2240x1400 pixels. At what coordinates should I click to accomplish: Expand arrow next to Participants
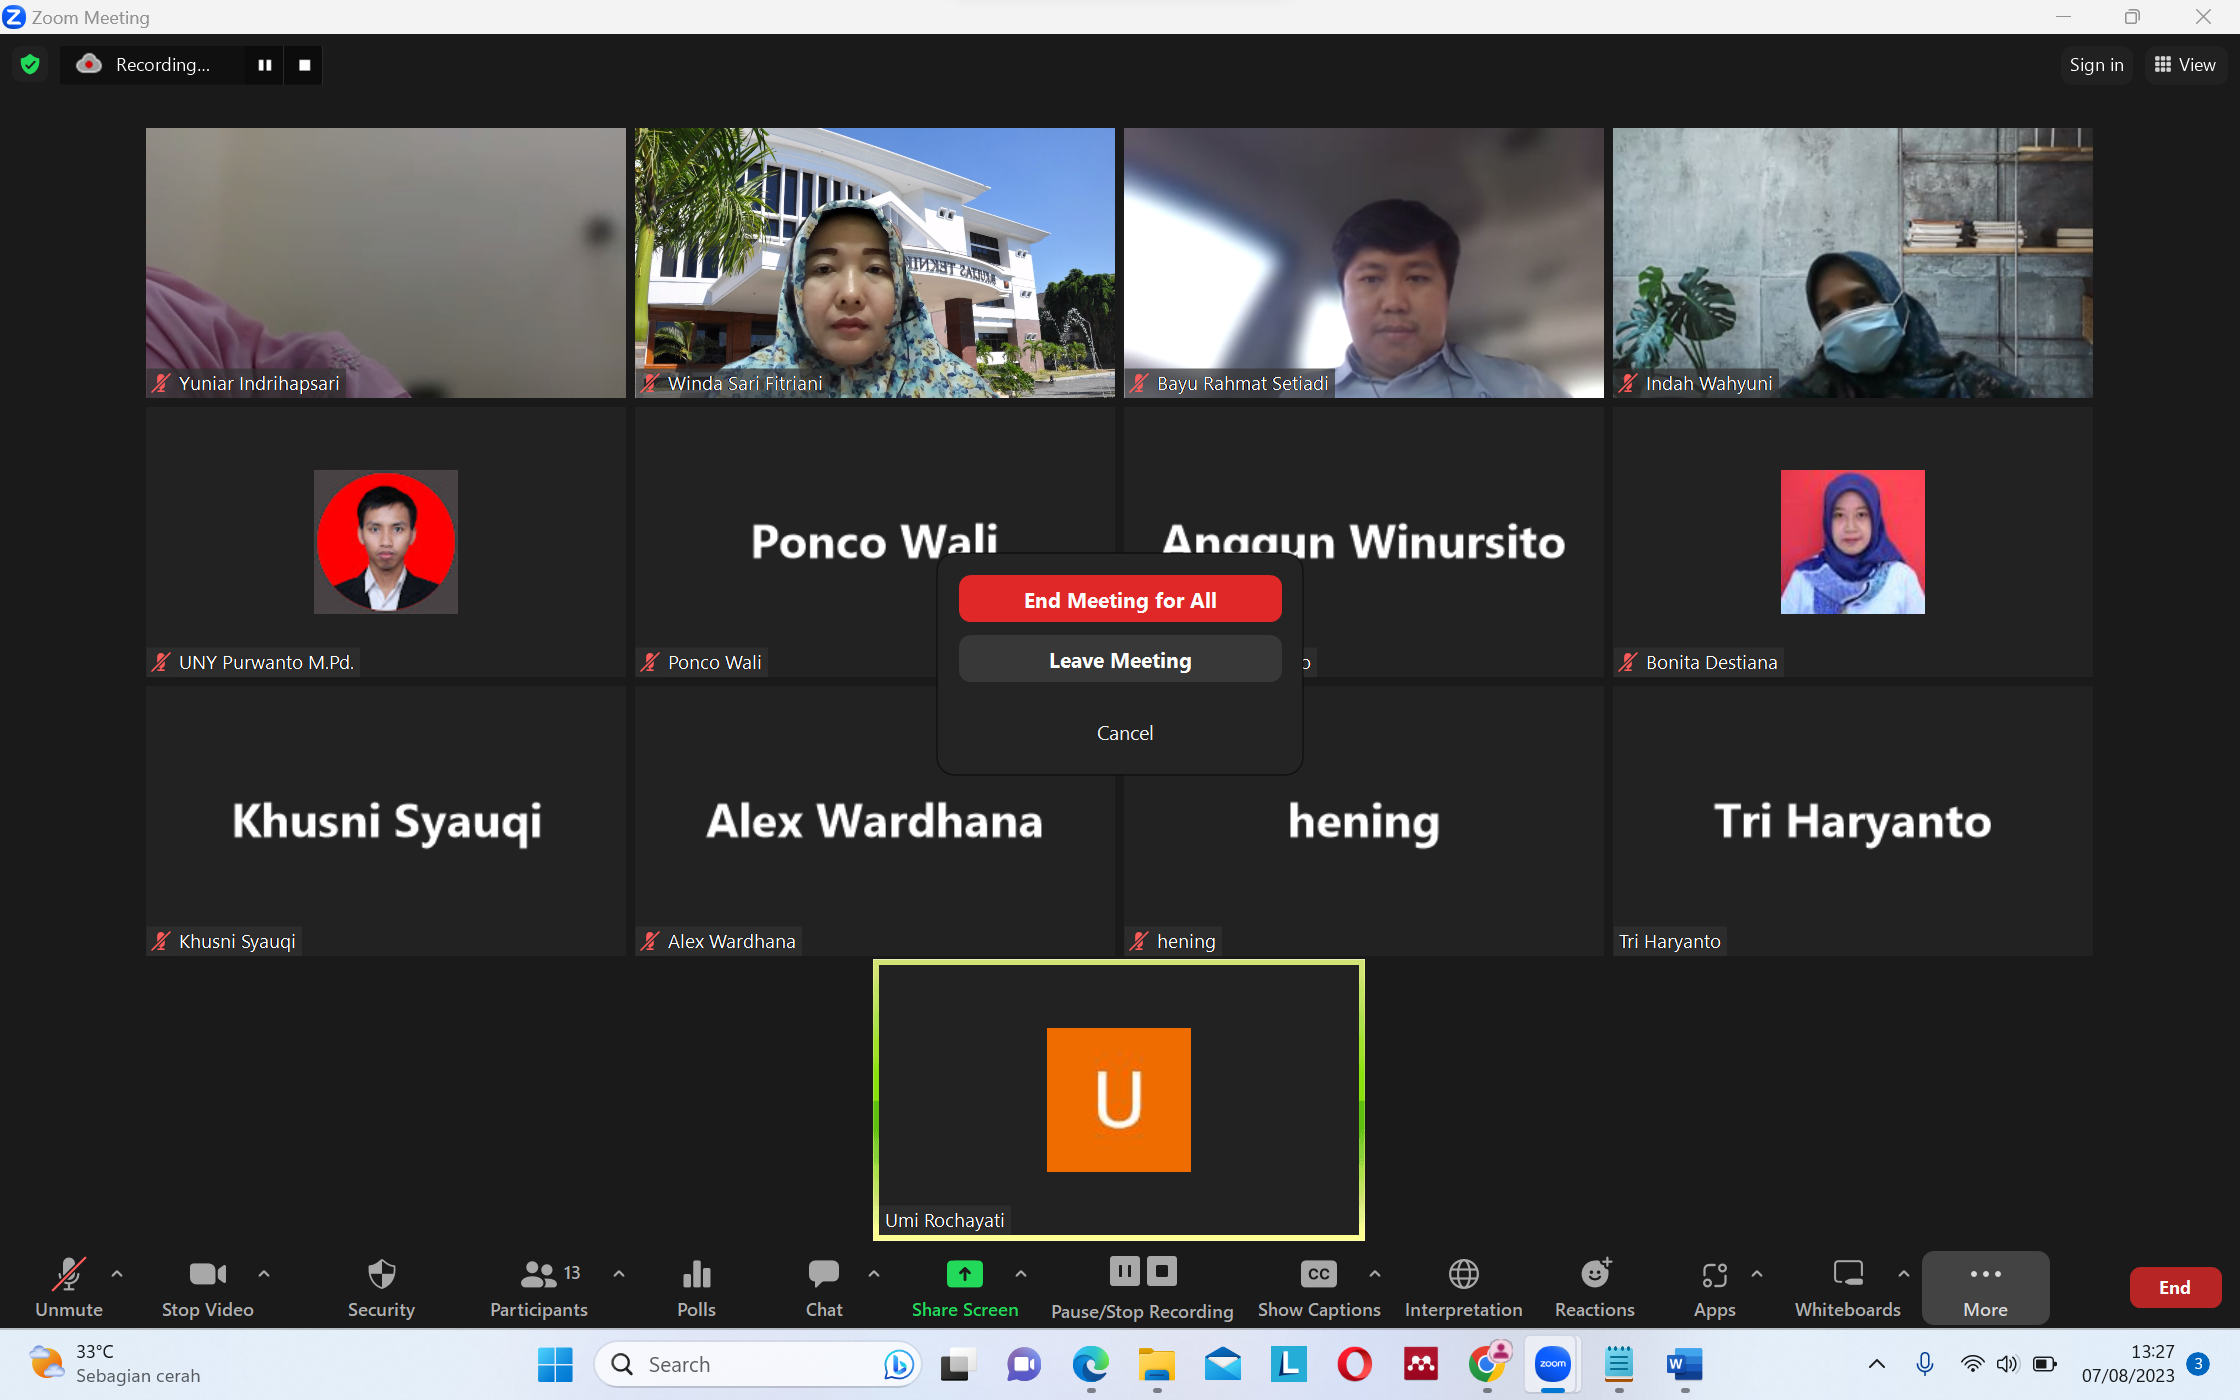pyautogui.click(x=619, y=1274)
